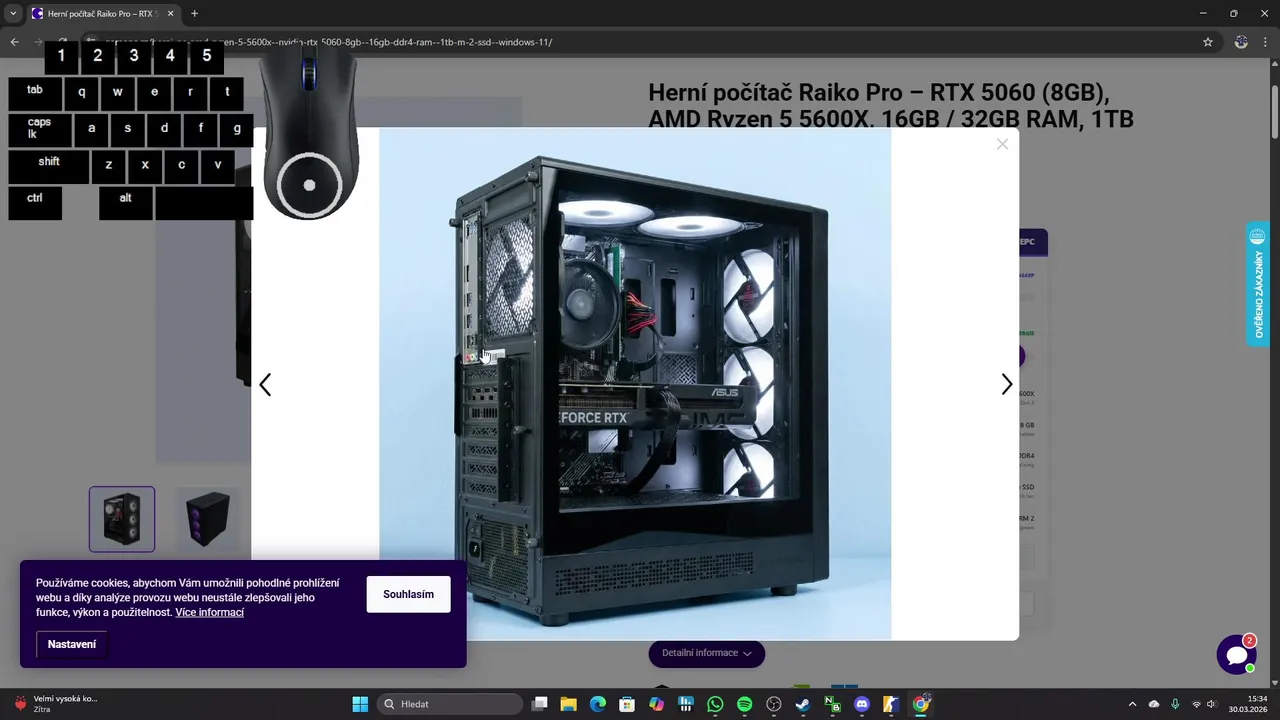This screenshot has height=720, width=1280.
Task: Select the Herní počítač Raiko Pro tab
Action: coord(104,13)
